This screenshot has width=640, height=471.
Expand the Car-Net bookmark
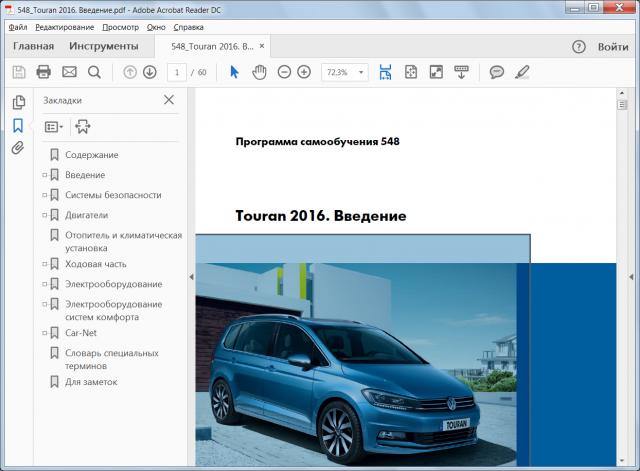click(44, 333)
